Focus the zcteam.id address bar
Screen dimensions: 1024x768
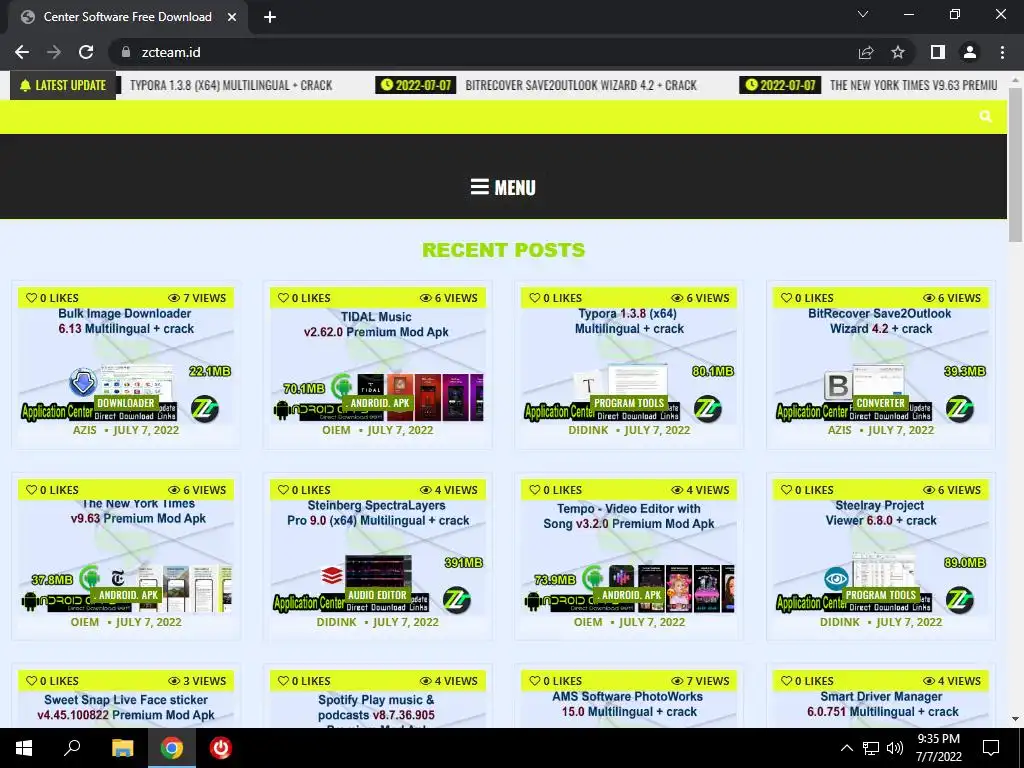coord(483,52)
